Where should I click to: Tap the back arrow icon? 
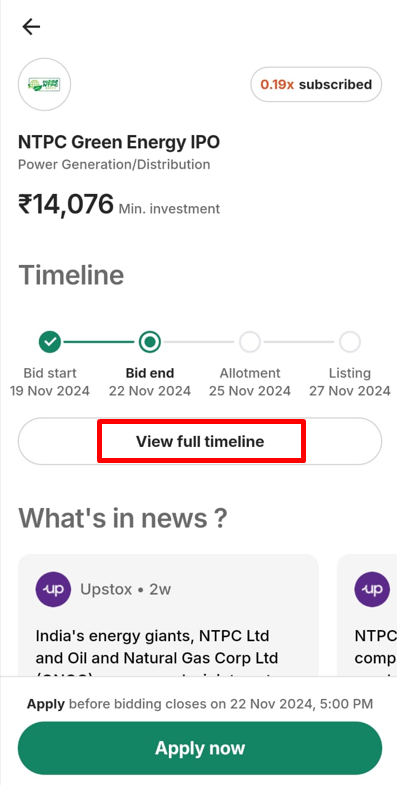tap(31, 27)
